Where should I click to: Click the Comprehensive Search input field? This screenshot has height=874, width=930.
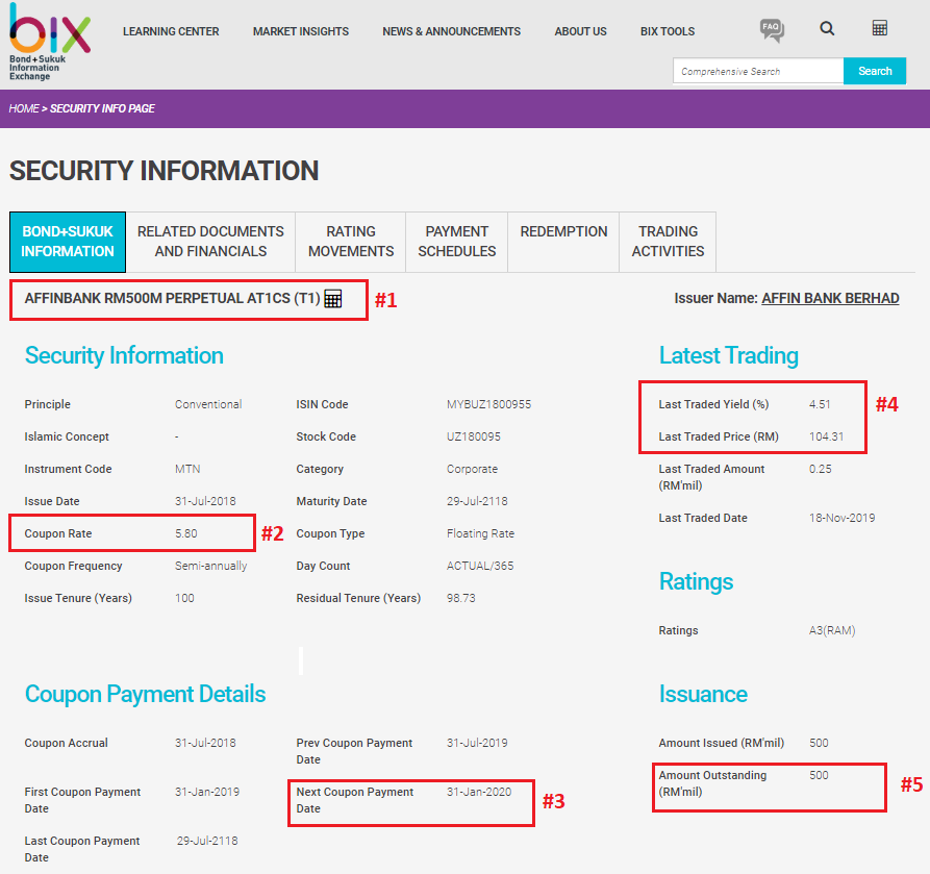point(757,70)
